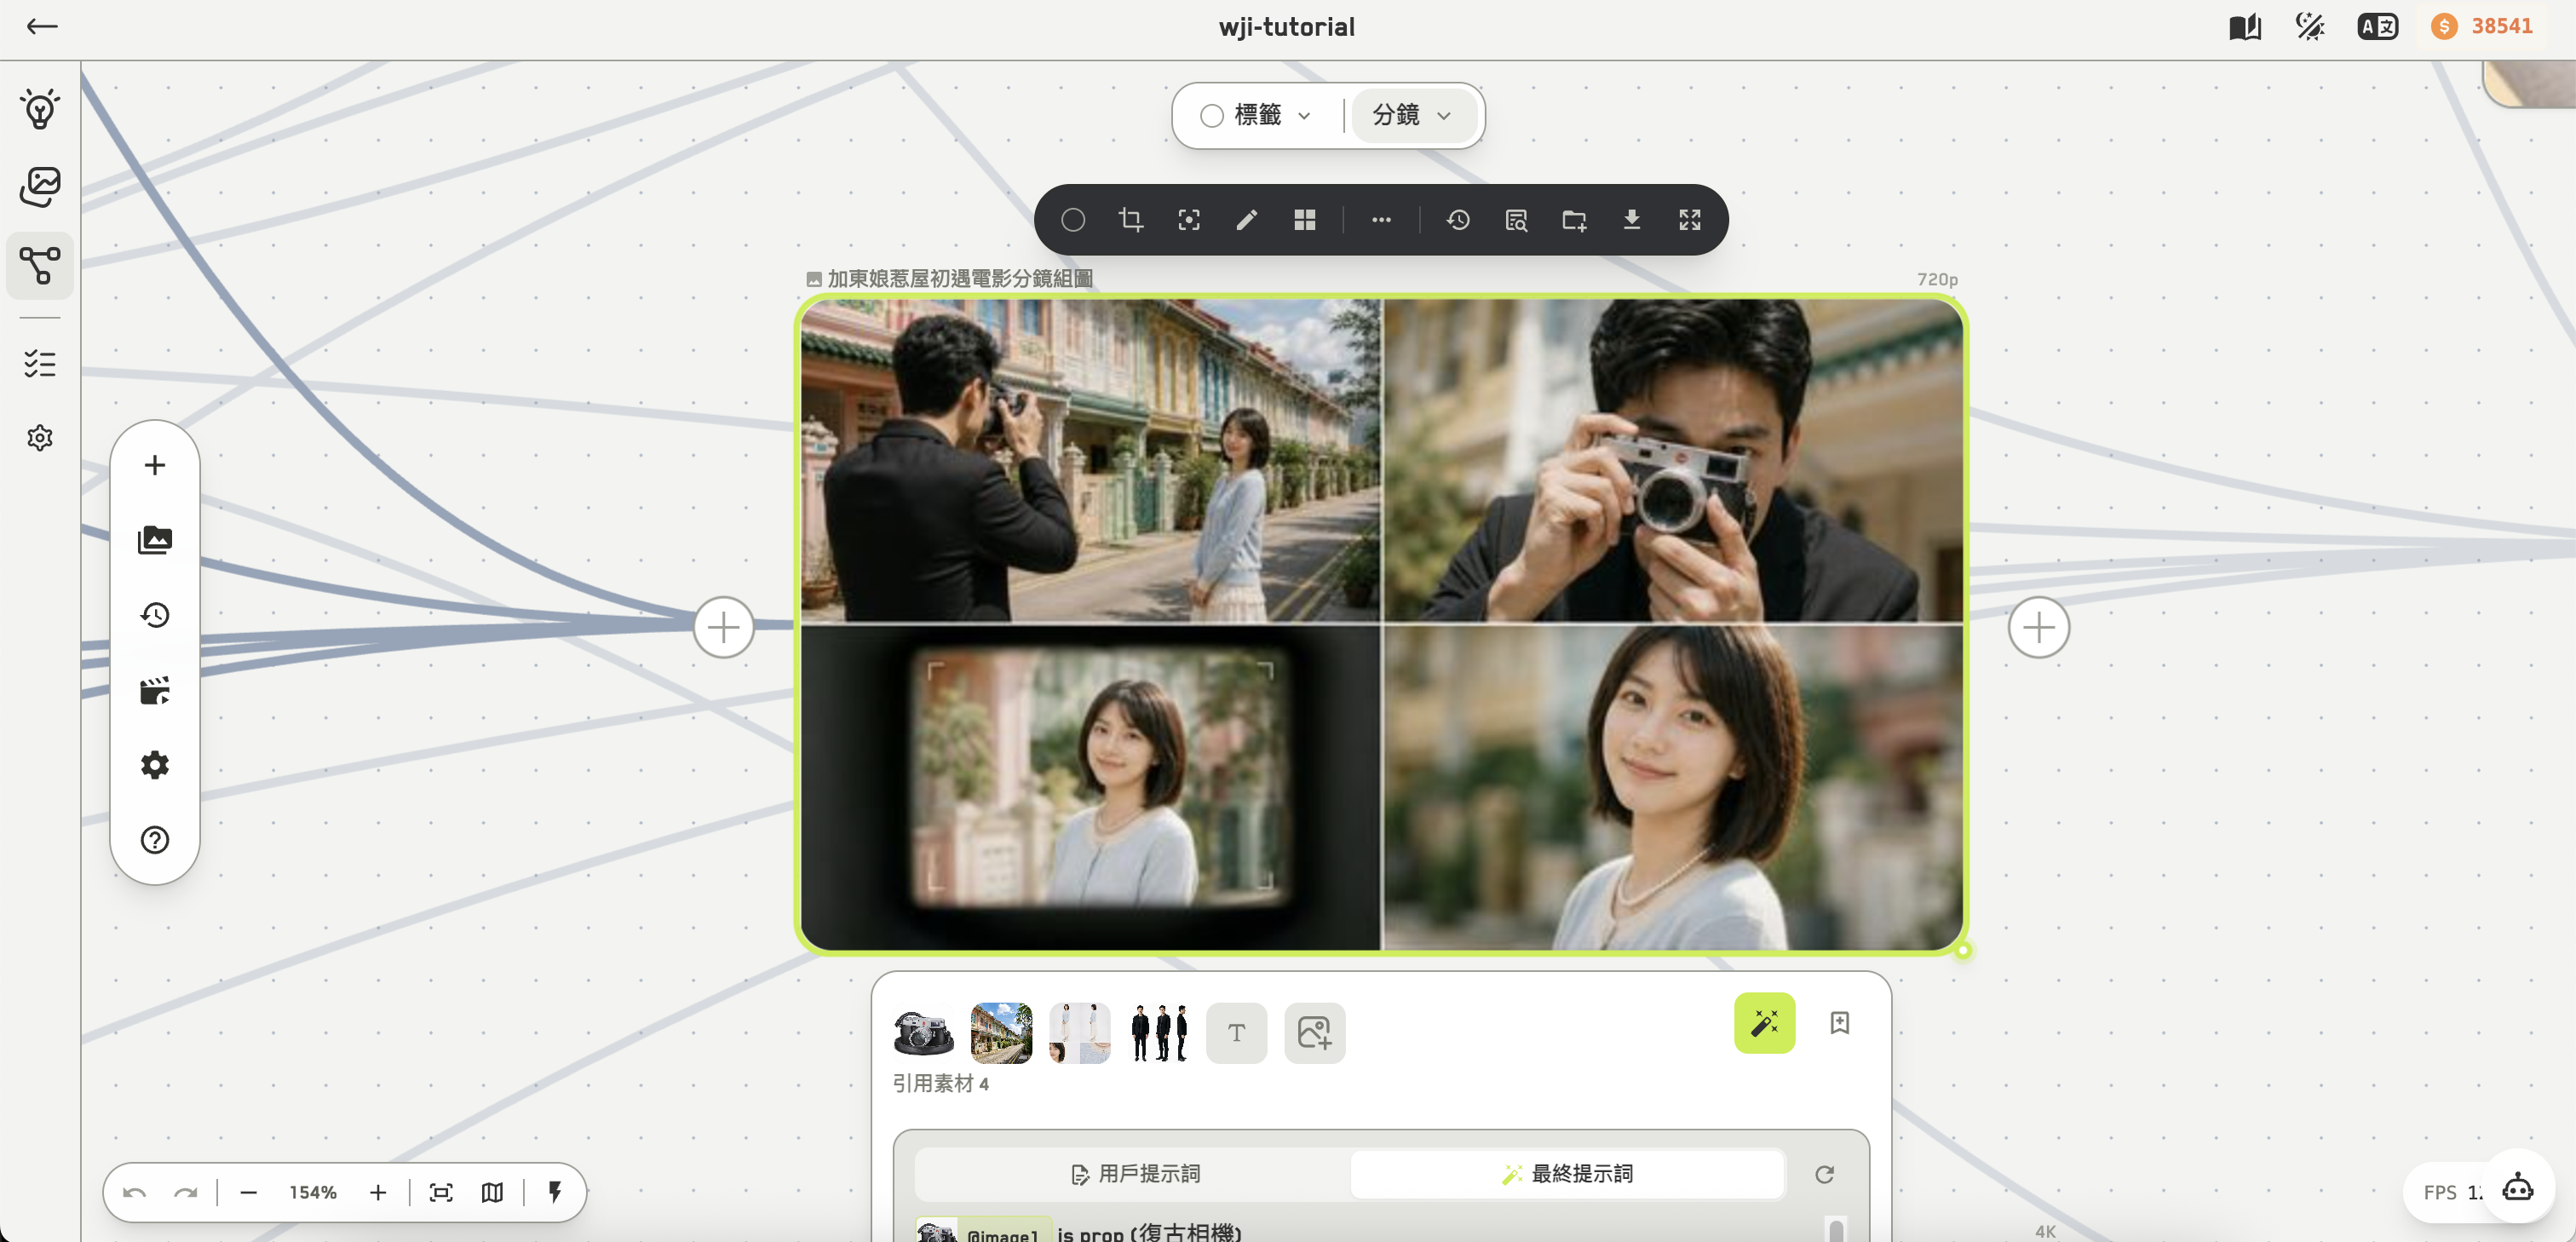Select the pencil edit tool
Screen dimensions: 2576x1242
pos(1247,220)
